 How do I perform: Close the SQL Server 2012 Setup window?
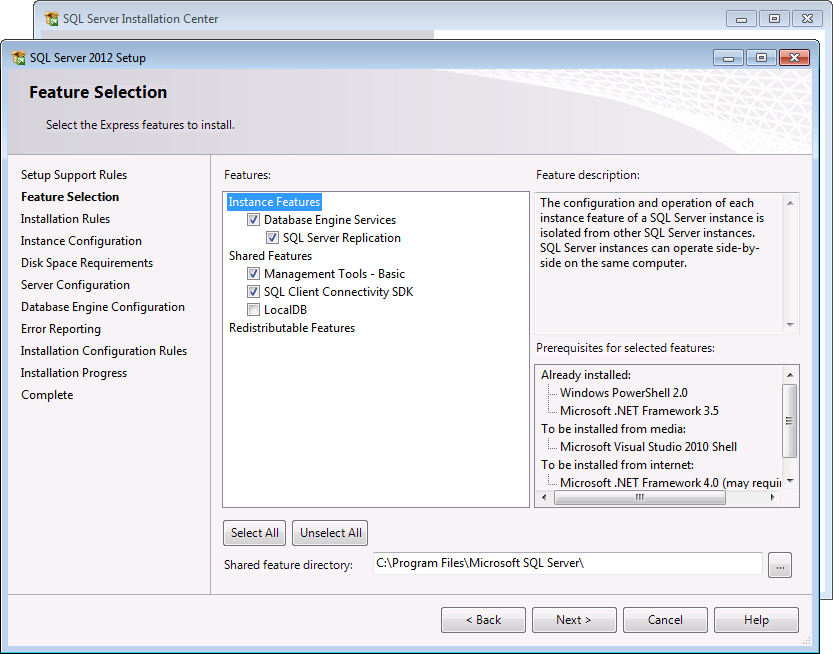tap(794, 57)
